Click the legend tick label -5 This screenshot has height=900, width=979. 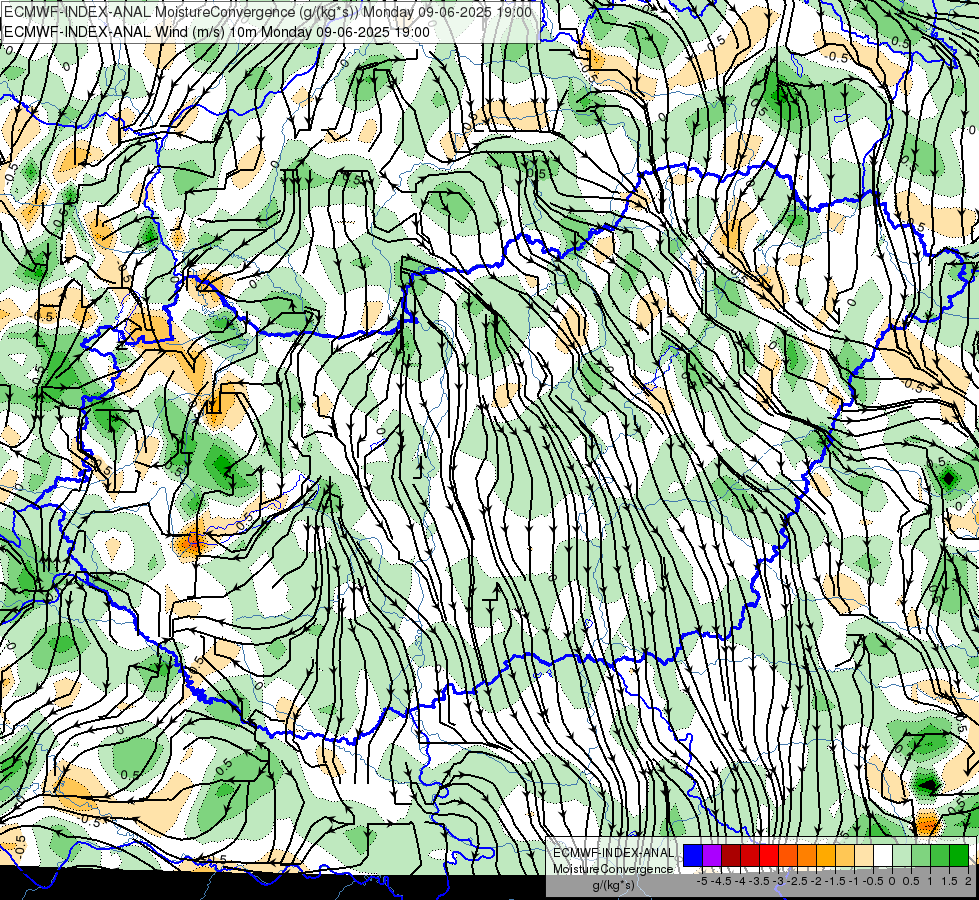[702, 881]
